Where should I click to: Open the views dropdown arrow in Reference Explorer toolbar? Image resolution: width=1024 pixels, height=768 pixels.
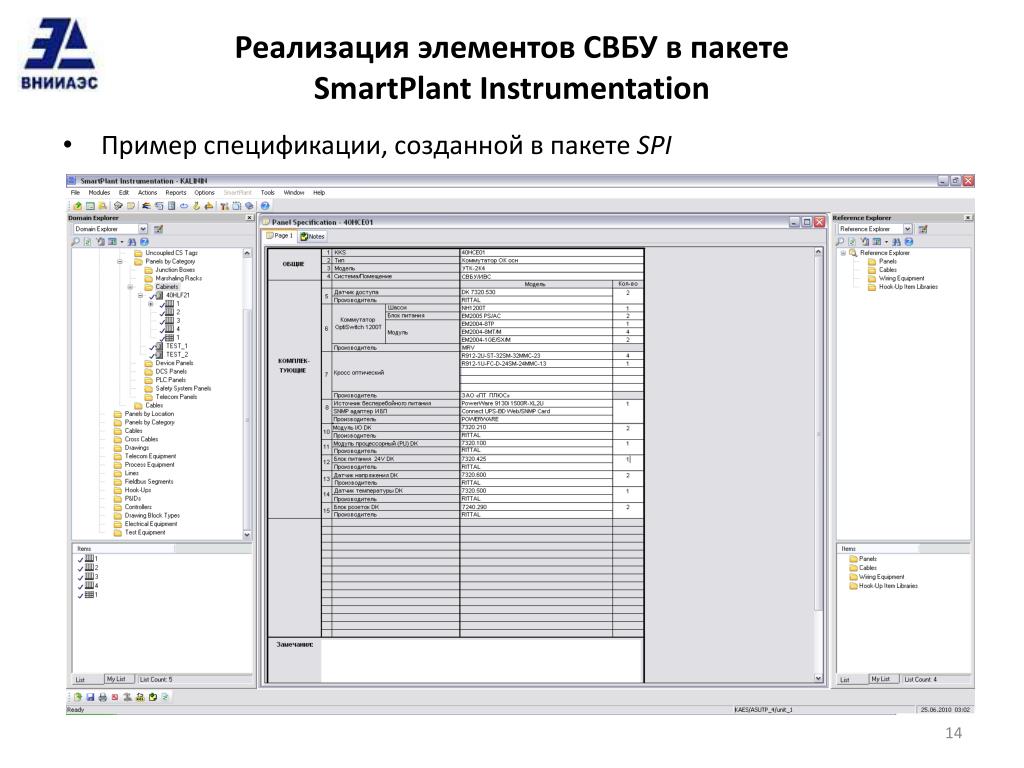(x=886, y=242)
